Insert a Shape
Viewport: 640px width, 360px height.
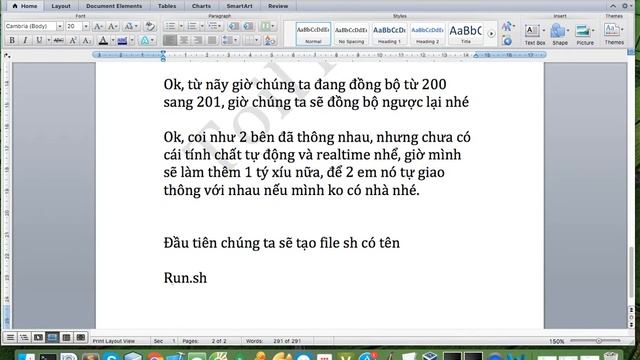point(560,34)
